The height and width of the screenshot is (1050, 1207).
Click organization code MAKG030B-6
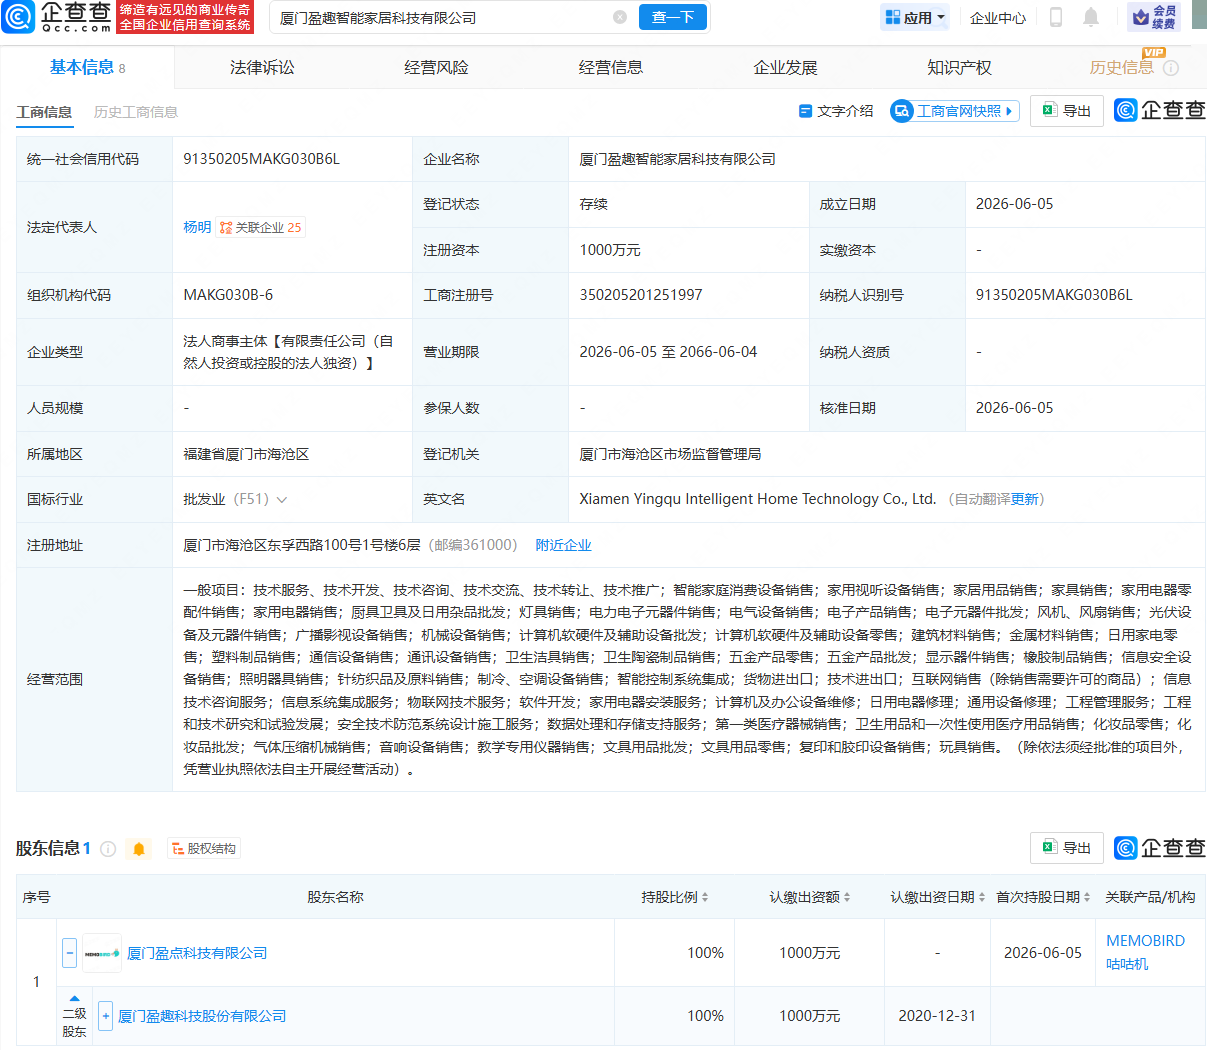(x=228, y=295)
